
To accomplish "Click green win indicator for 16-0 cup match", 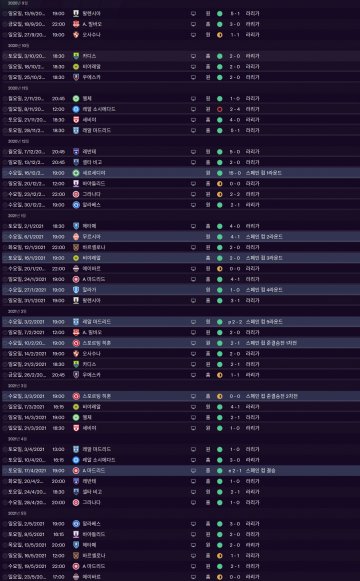I will pyautogui.click(x=220, y=173).
